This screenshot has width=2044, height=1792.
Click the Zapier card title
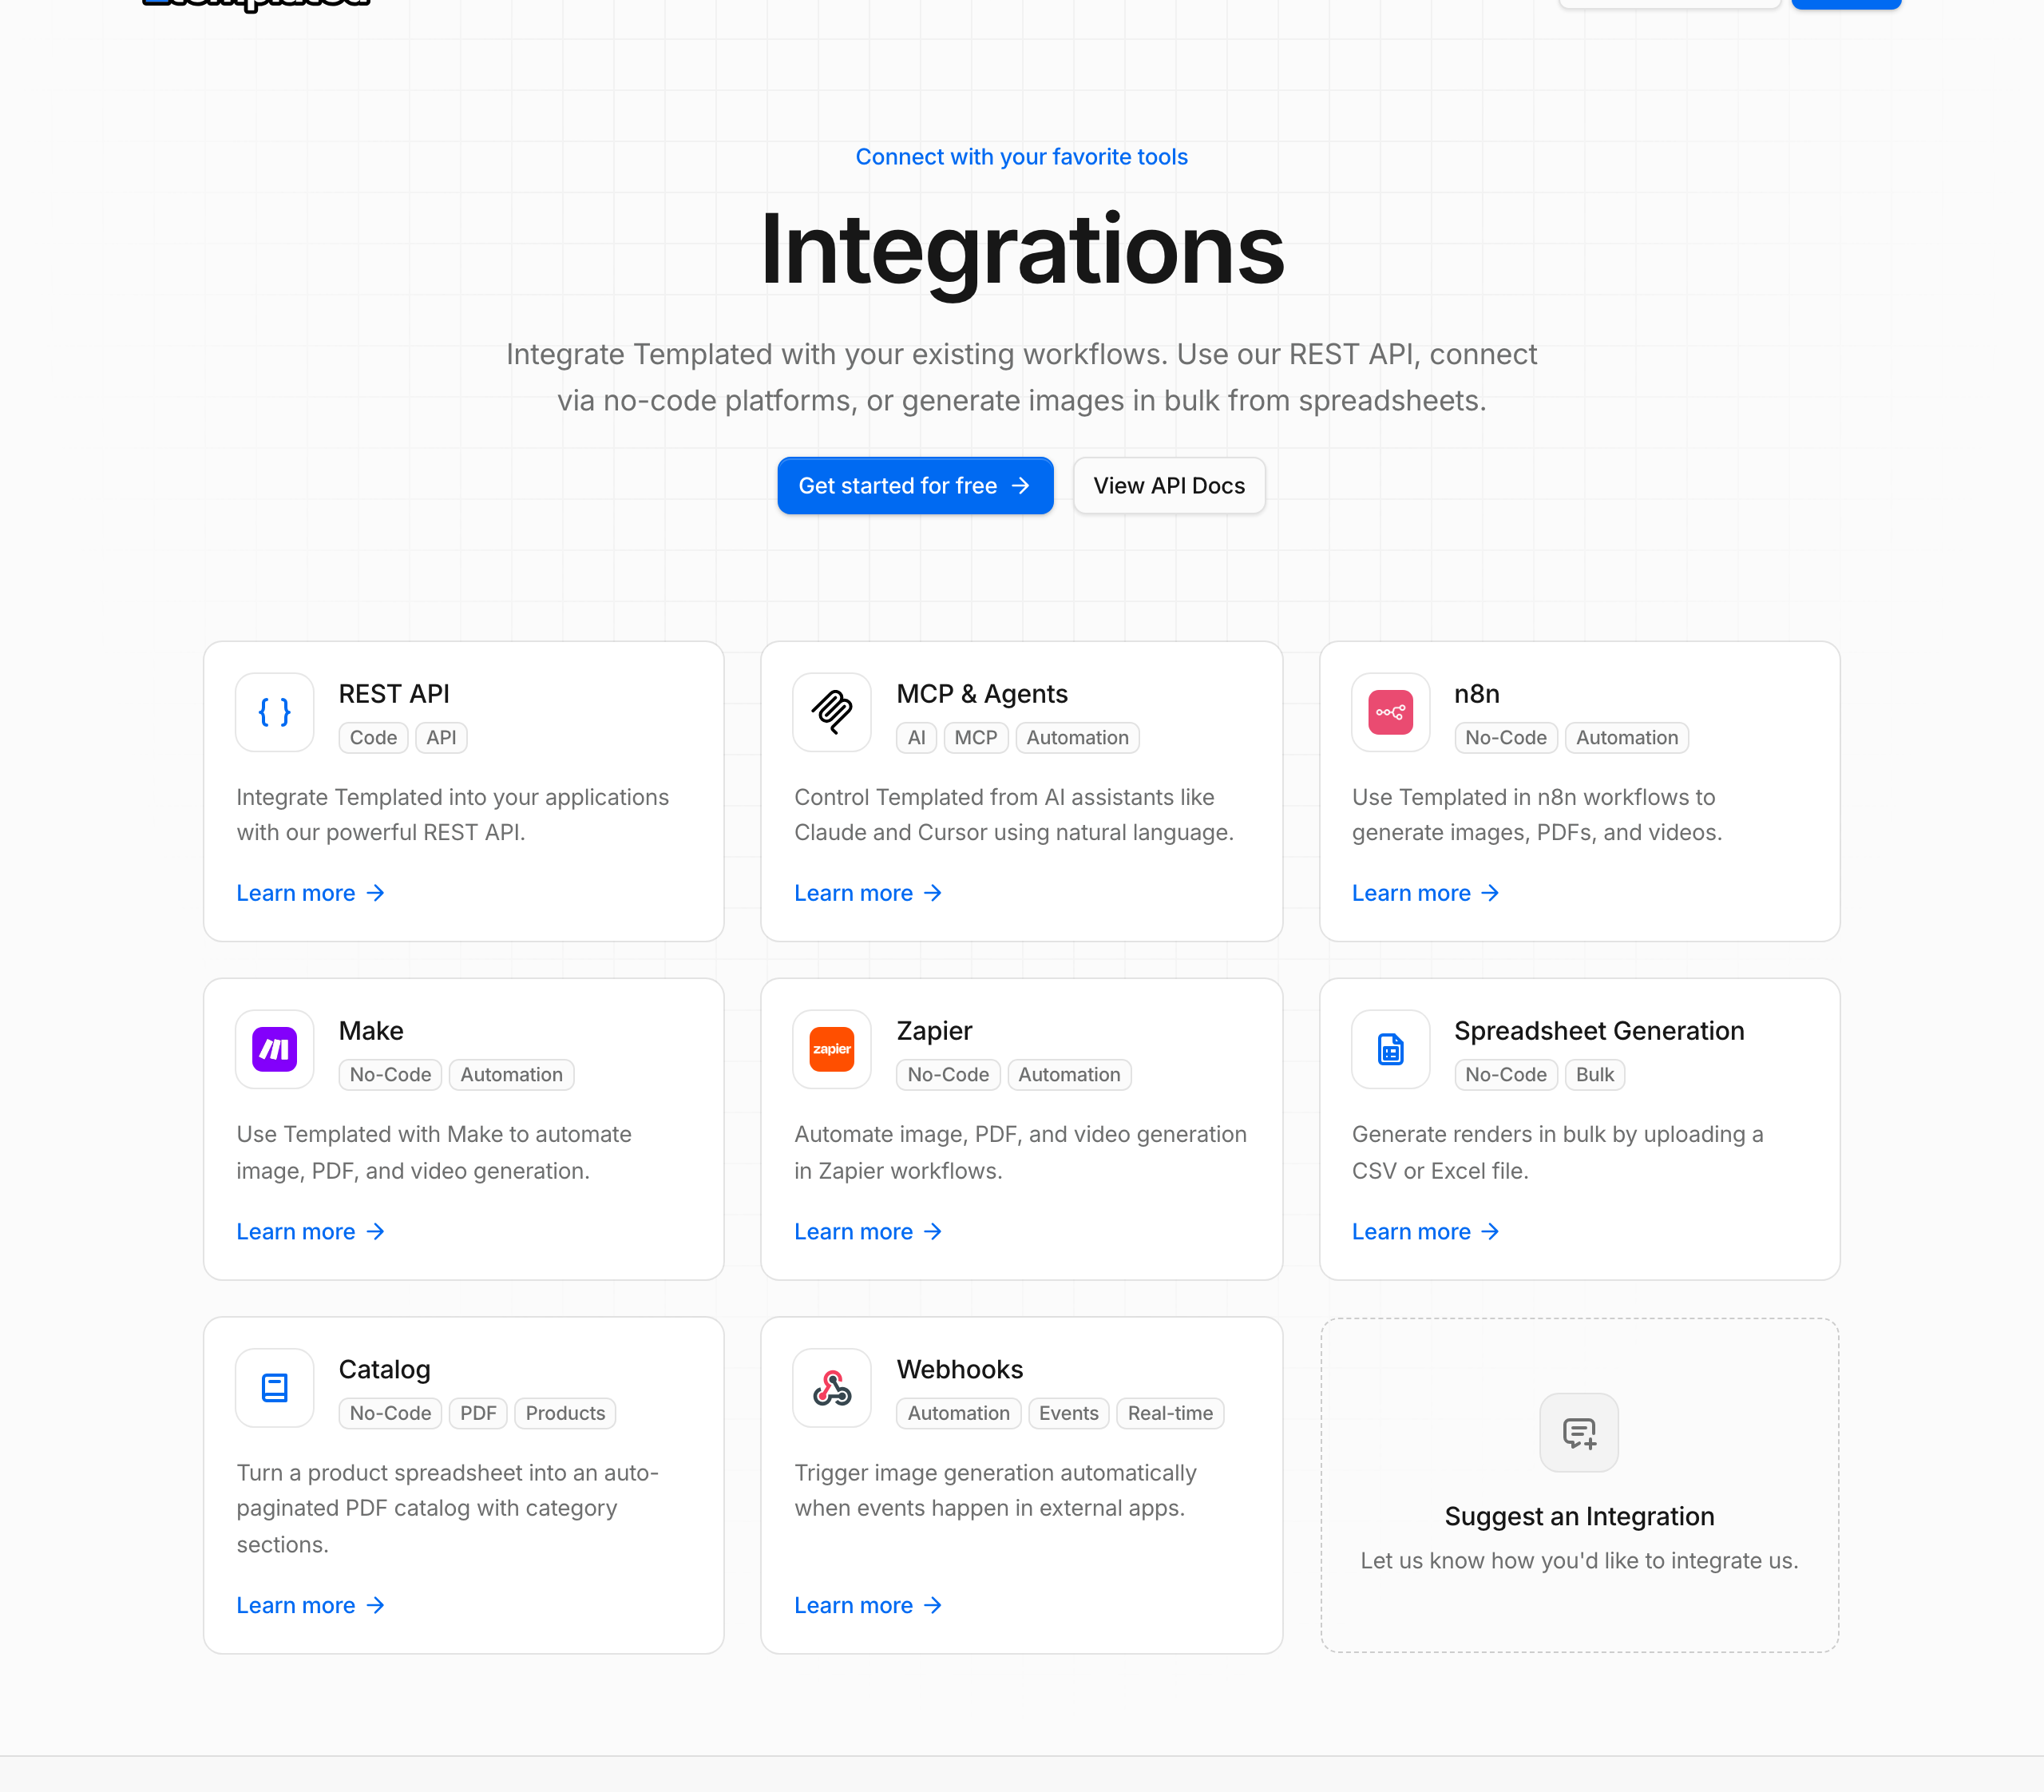pyautogui.click(x=934, y=1031)
